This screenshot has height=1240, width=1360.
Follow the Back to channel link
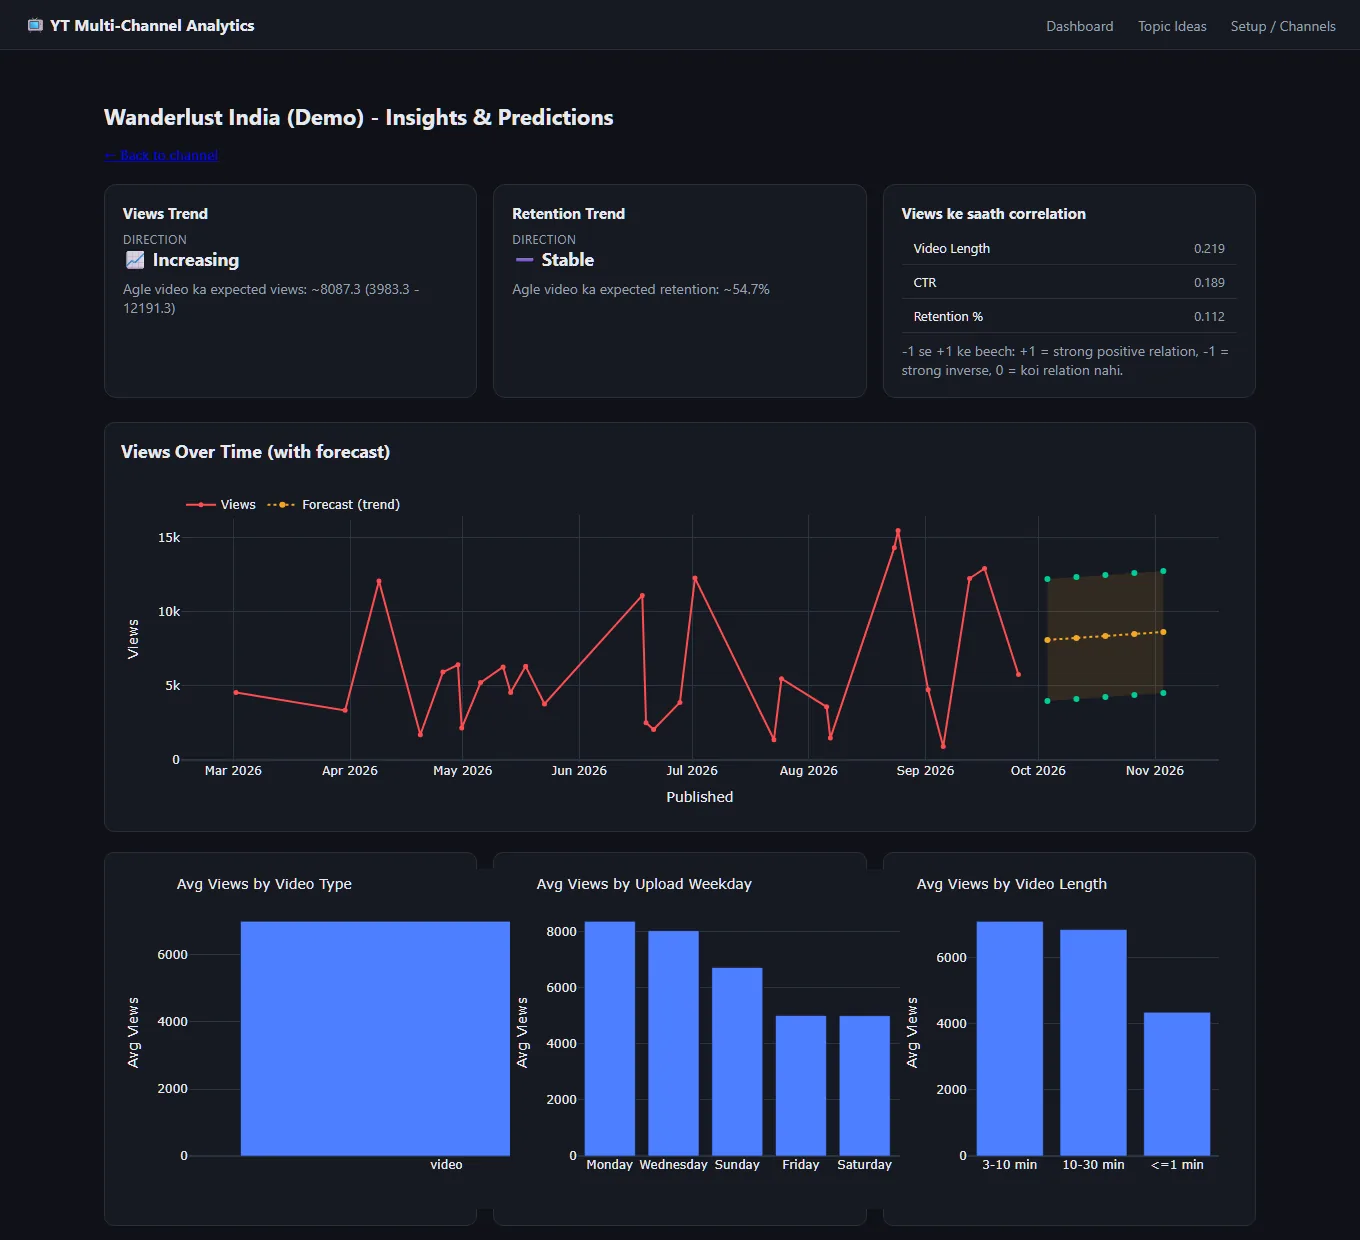point(161,155)
